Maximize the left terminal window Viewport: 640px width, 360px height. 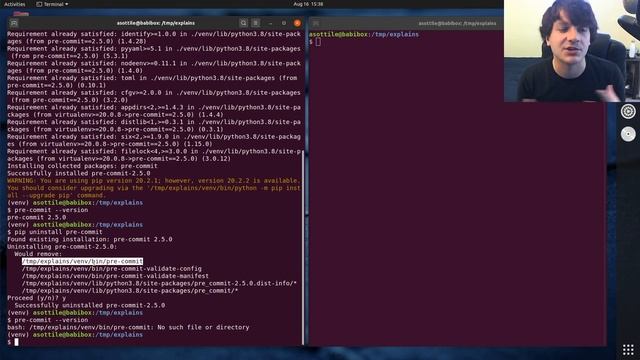click(x=284, y=23)
